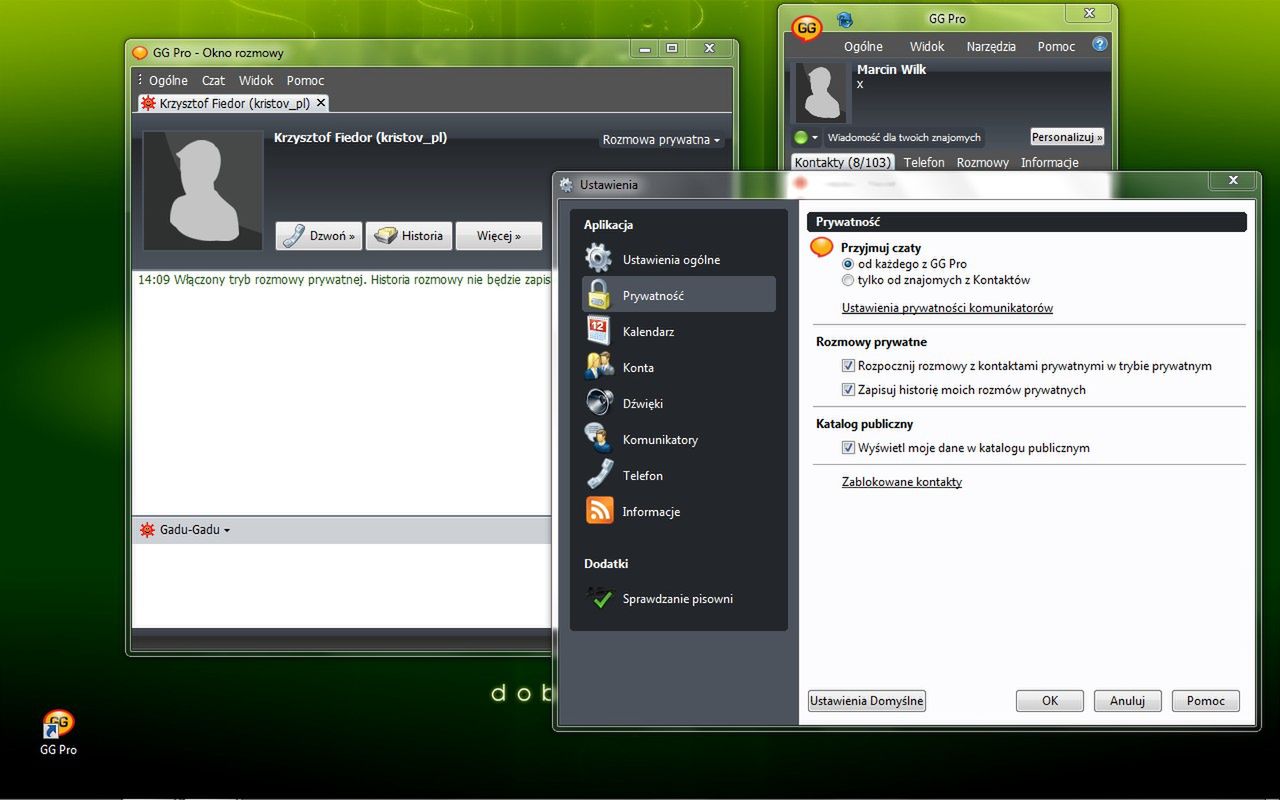Expand the Dzwoń call button
Viewport: 1280px width, 800px height.
pos(318,236)
